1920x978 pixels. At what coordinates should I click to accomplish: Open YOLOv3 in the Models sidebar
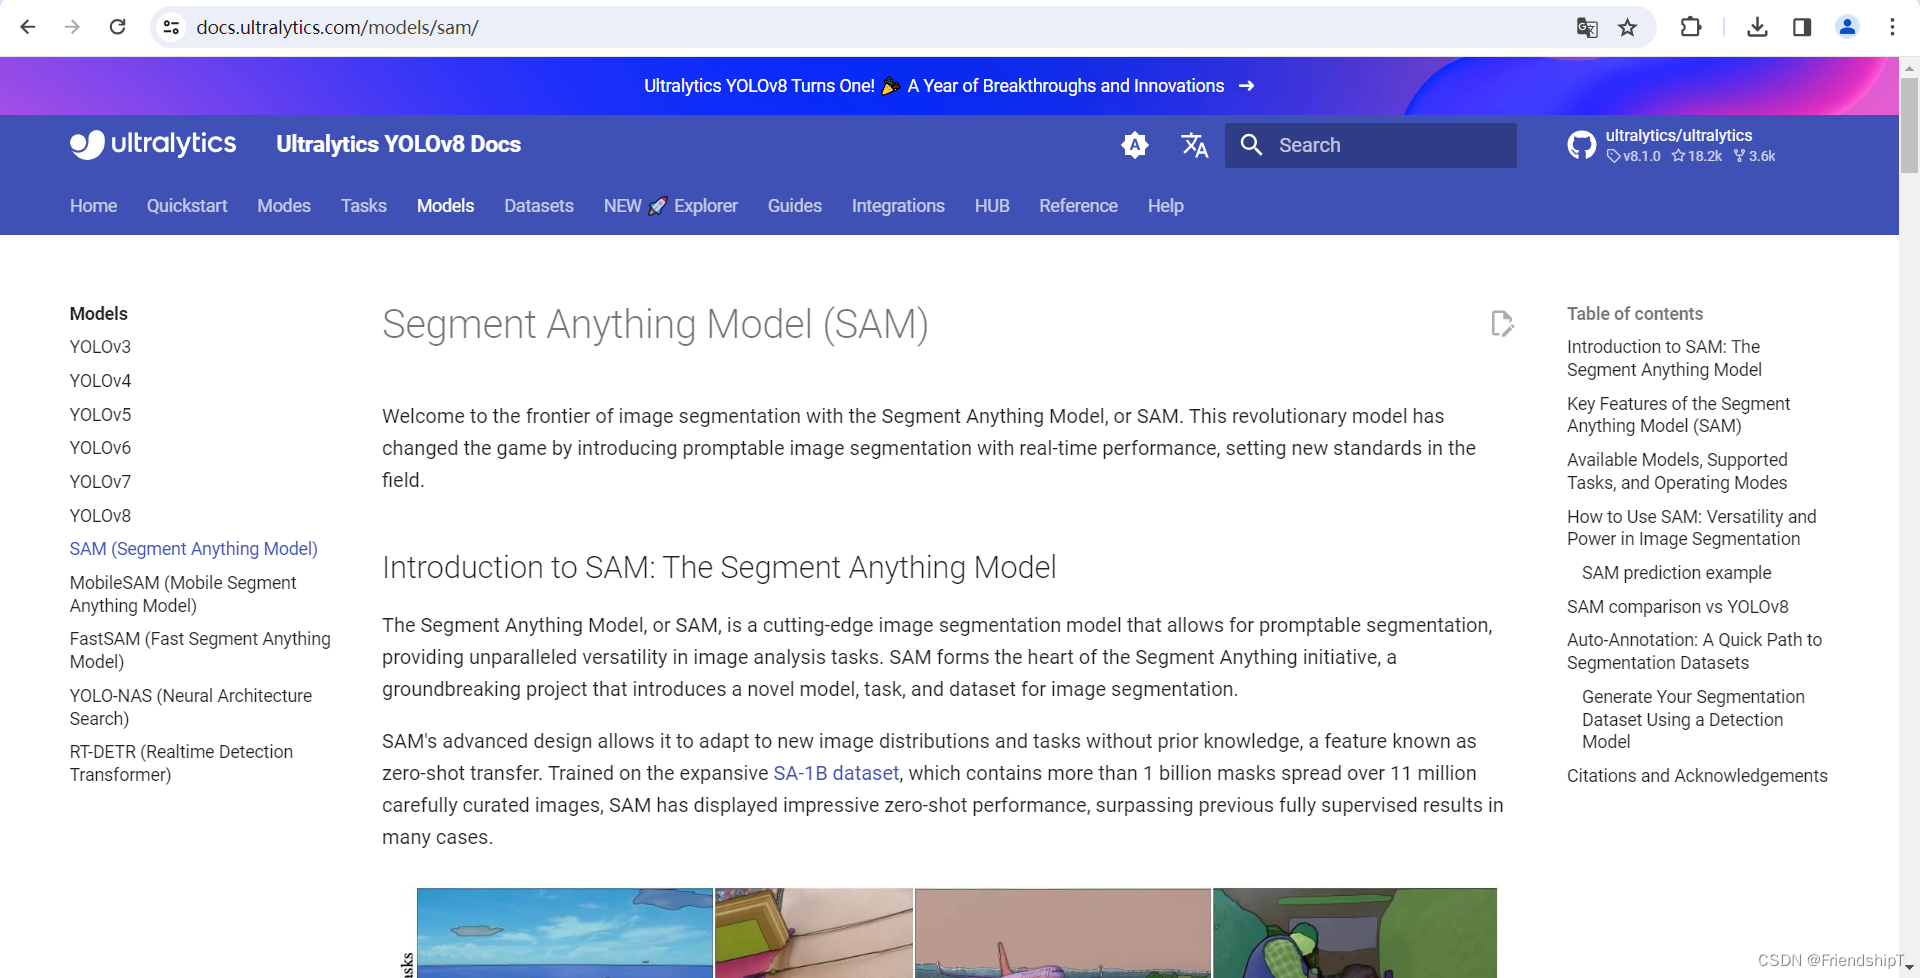(x=100, y=347)
